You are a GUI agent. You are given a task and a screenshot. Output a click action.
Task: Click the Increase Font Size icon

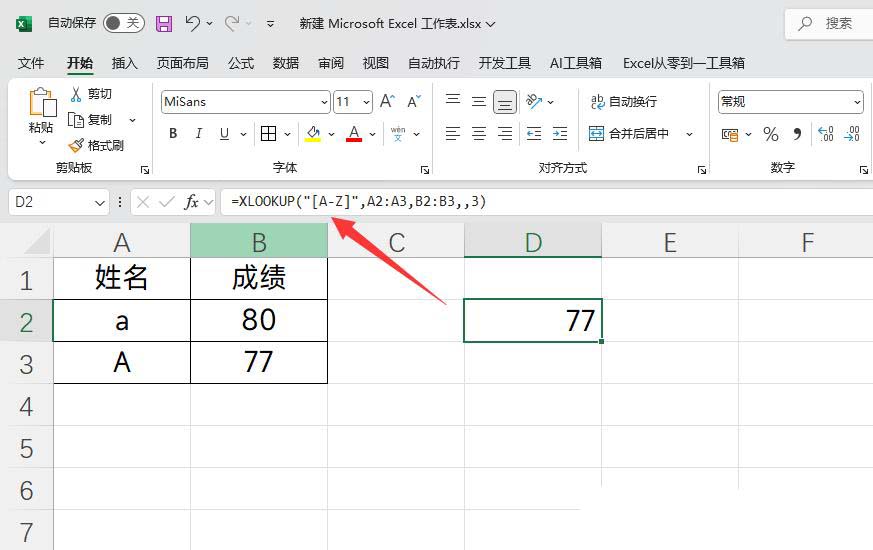point(388,101)
